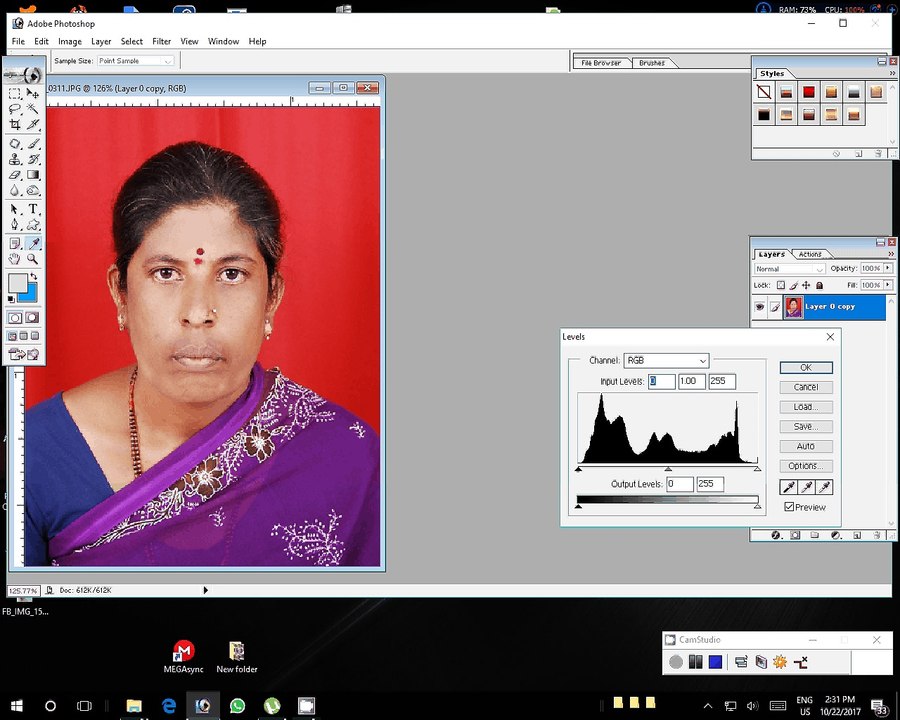Screen dimensions: 900x720
Task: Switch to Quick Mask mode
Action: click(32, 318)
